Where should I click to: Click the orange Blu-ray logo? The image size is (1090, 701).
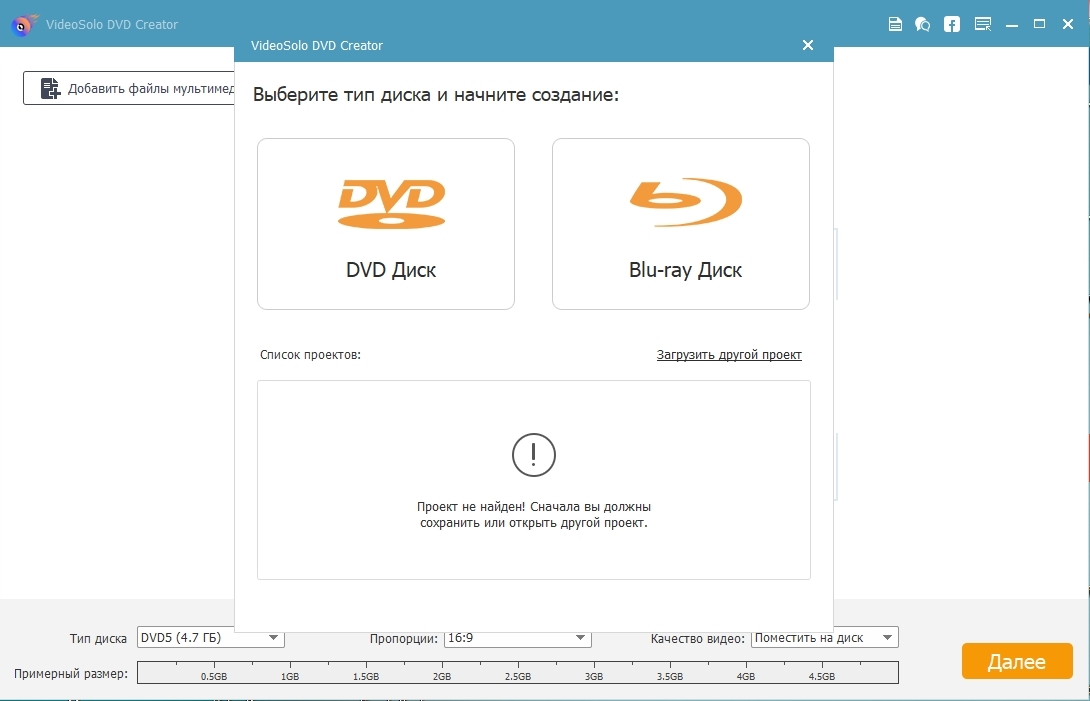click(685, 203)
